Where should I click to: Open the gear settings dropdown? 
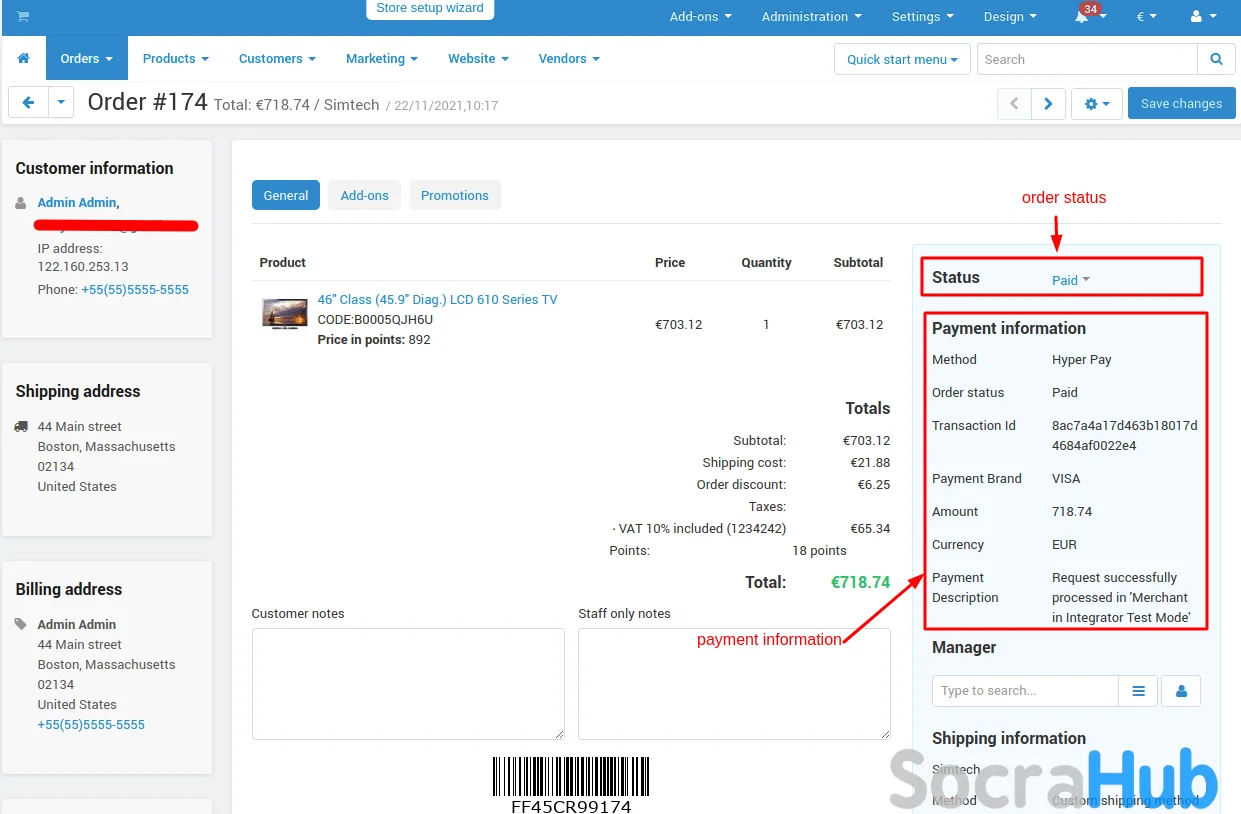point(1097,104)
